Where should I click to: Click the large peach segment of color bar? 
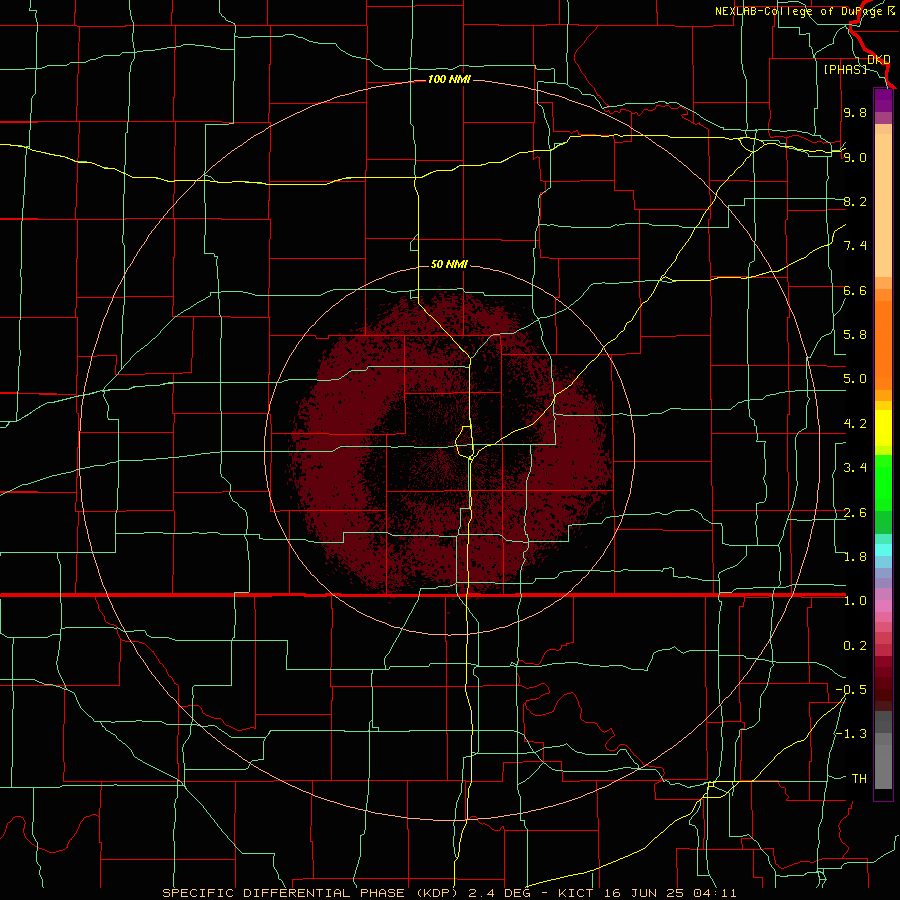[883, 205]
